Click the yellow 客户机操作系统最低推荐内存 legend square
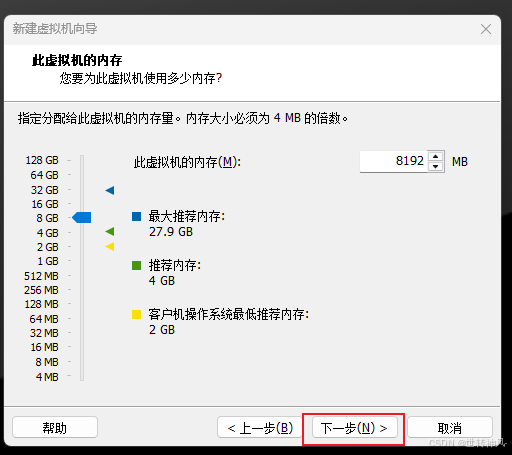Image resolution: width=512 pixels, height=455 pixels. (137, 315)
